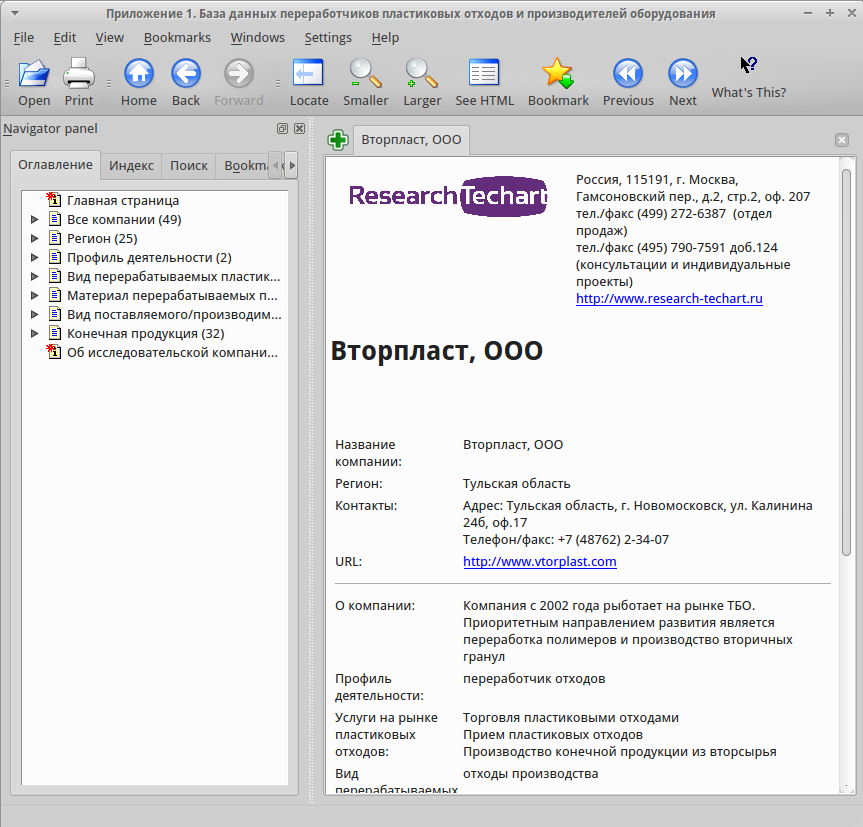Open the www.vtorplast.com link

[540, 561]
